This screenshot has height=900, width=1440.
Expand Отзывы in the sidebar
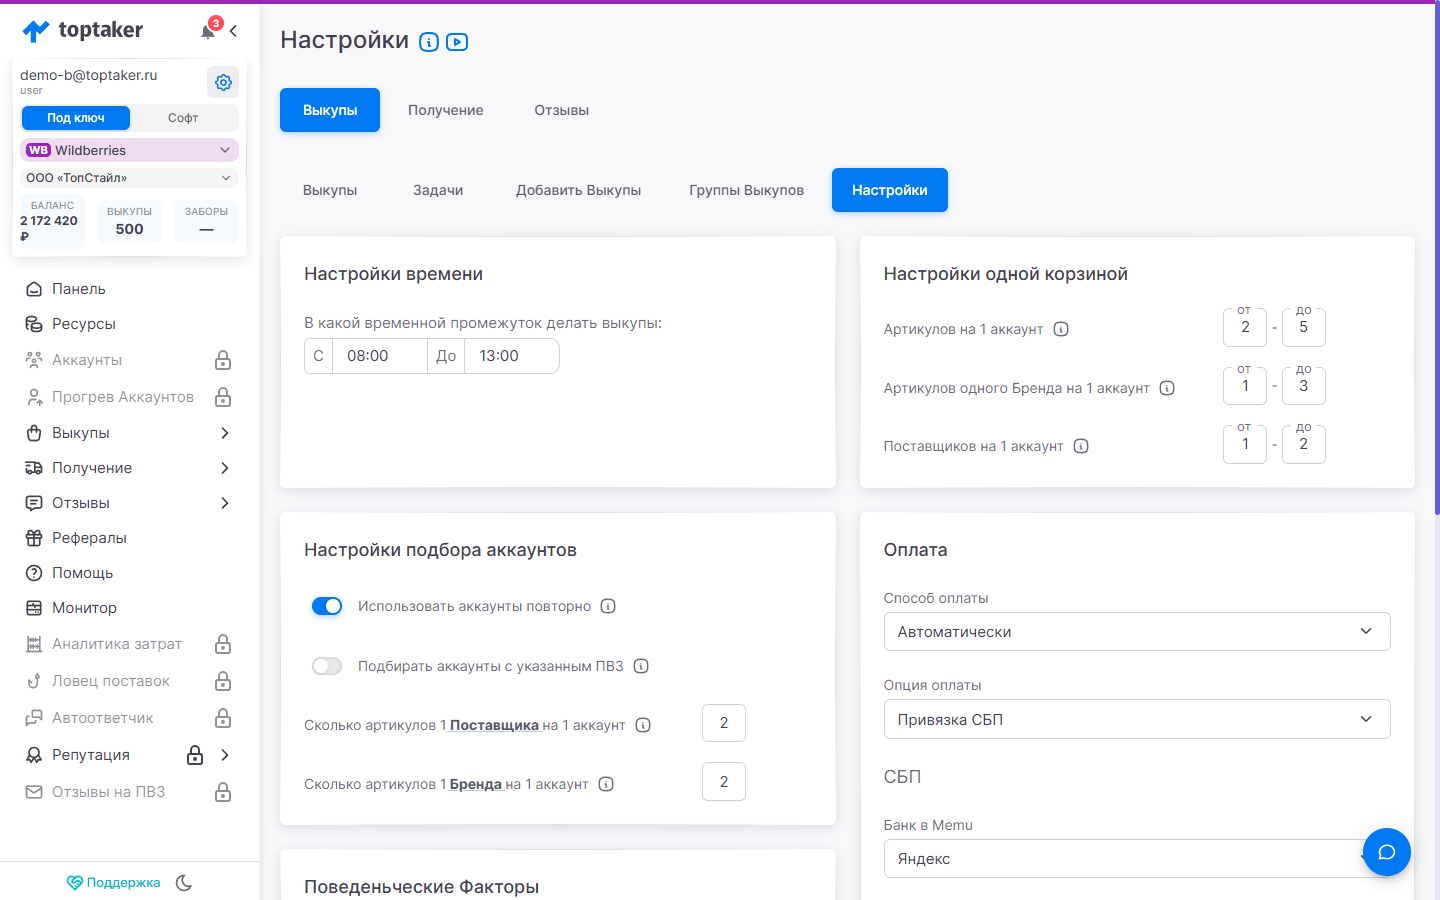click(x=225, y=503)
